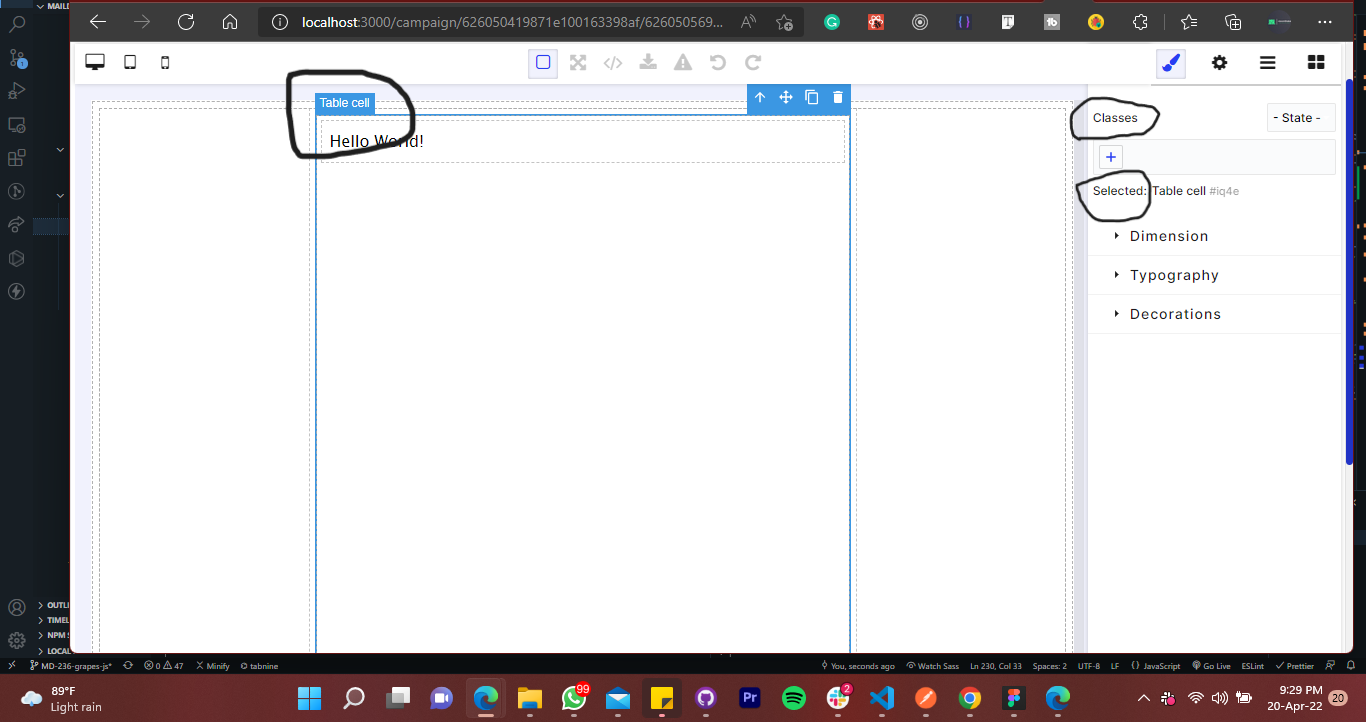This screenshot has height=722, width=1366.
Task: Click the Table cell badge label
Action: pyautogui.click(x=345, y=103)
